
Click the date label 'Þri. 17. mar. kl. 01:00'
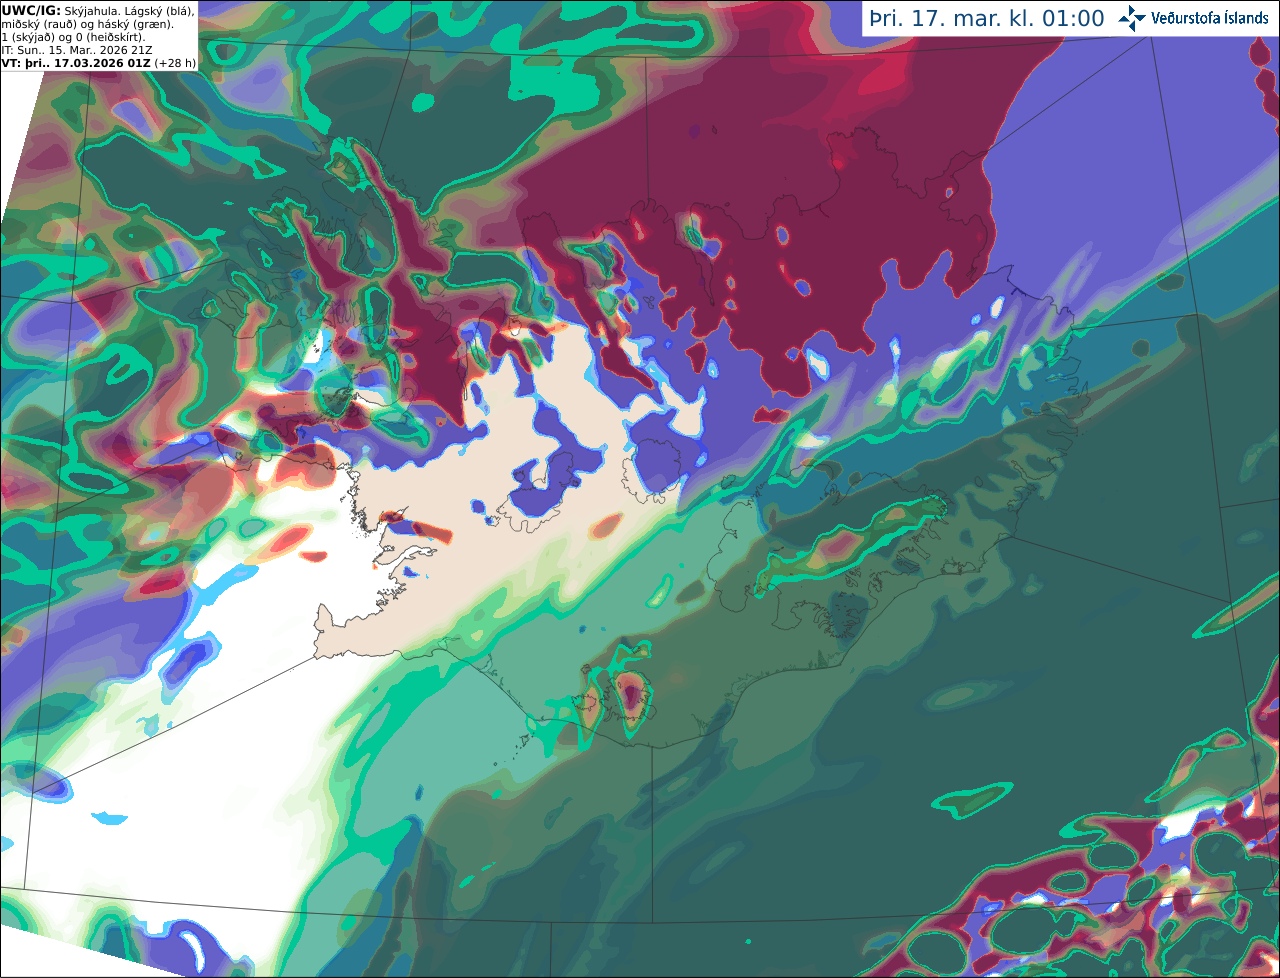point(987,19)
